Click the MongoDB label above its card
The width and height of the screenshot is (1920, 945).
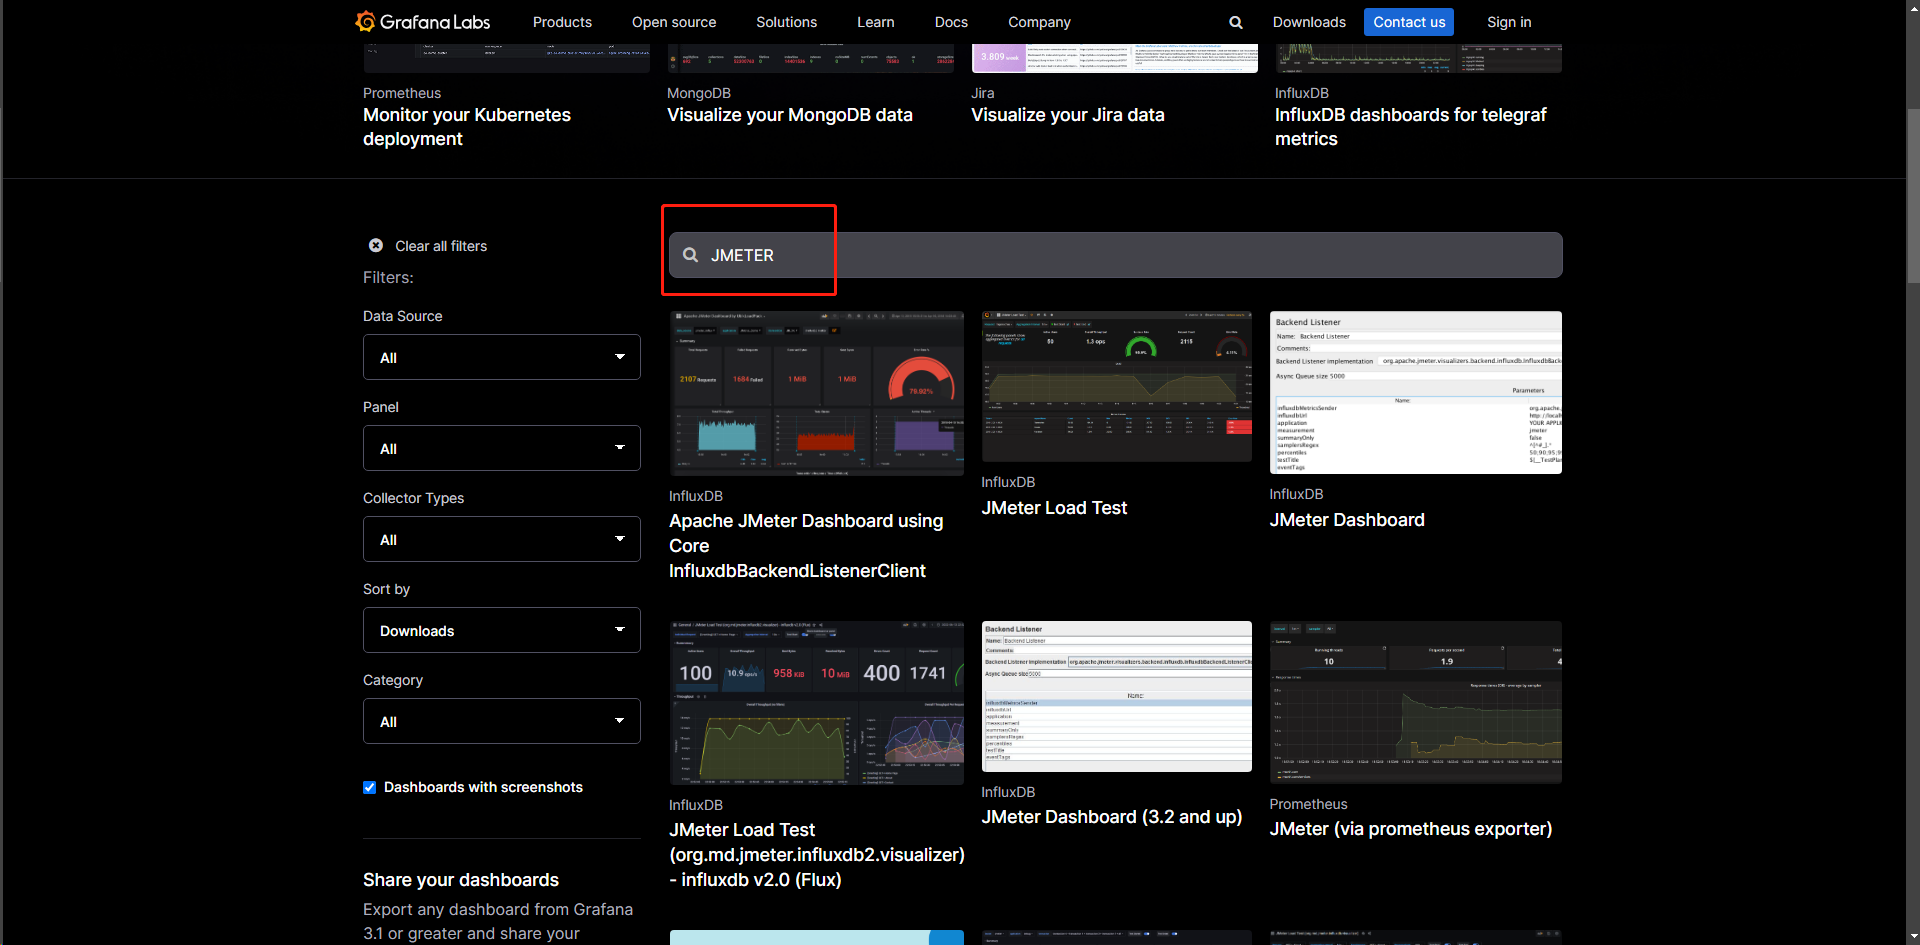(x=699, y=93)
